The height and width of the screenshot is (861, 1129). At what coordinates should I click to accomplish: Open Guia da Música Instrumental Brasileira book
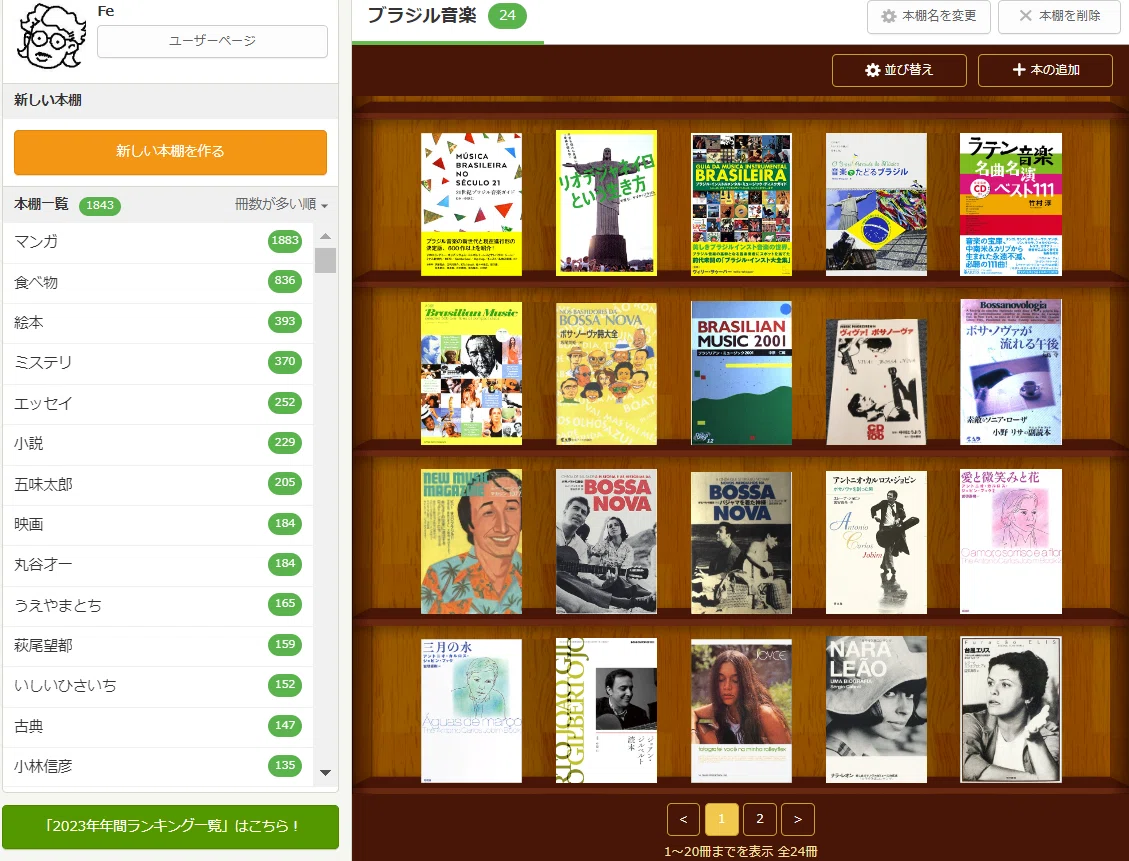coord(742,204)
